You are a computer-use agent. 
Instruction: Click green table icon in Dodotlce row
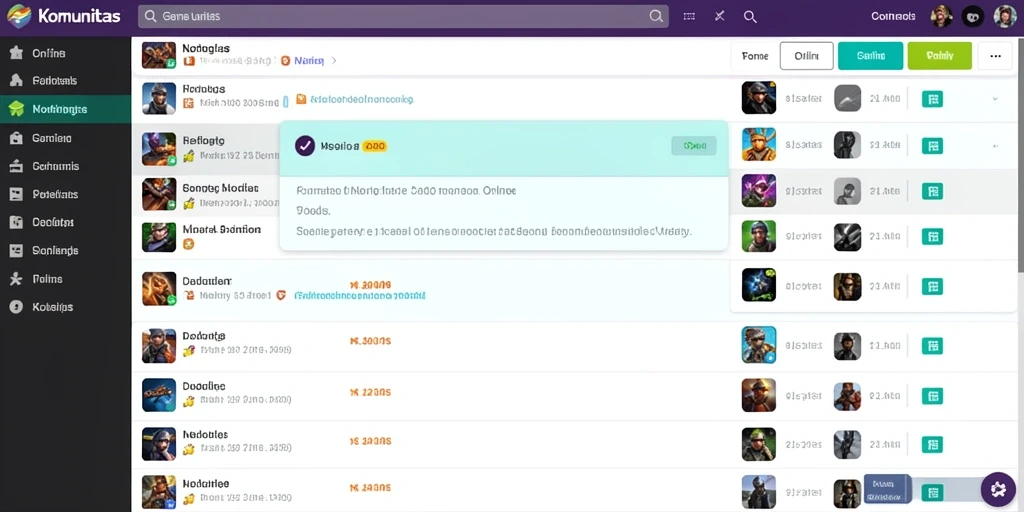[x=932, y=396]
